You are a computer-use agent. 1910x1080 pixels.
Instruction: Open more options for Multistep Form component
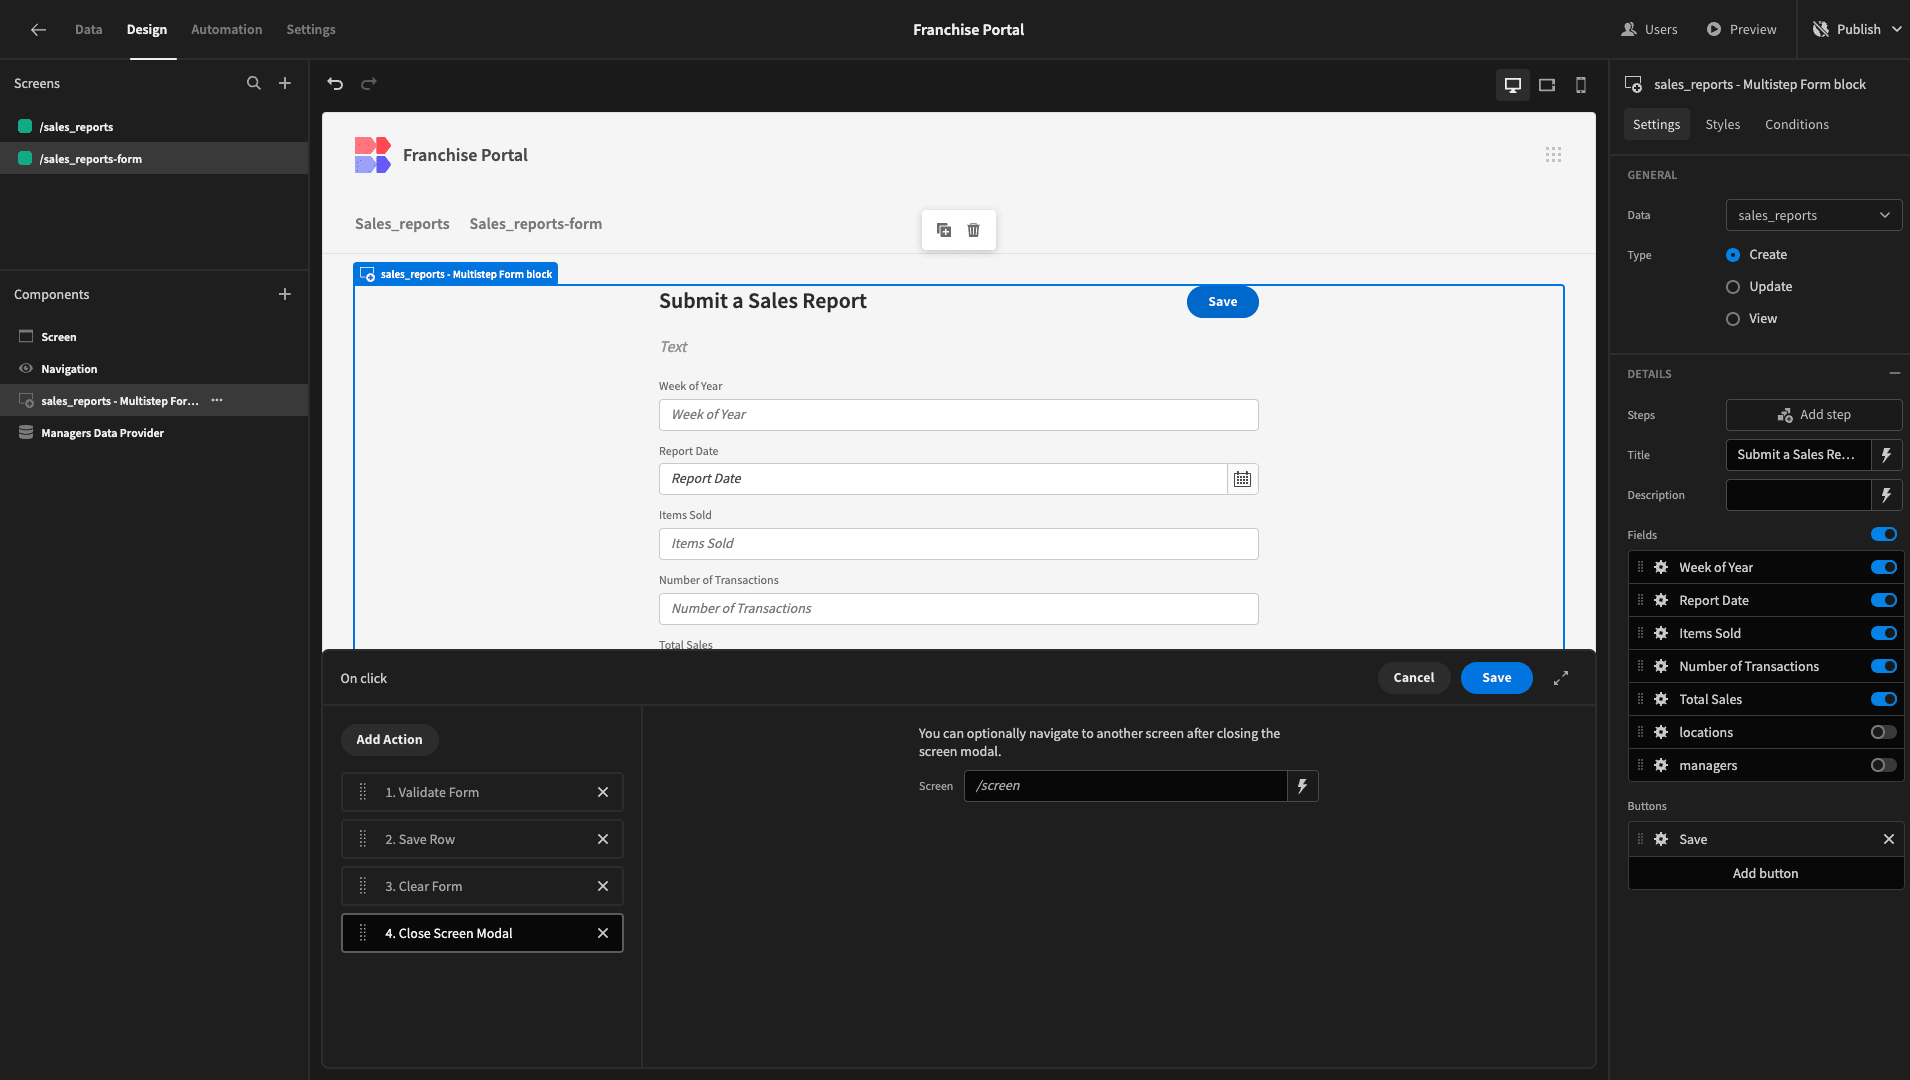(217, 401)
